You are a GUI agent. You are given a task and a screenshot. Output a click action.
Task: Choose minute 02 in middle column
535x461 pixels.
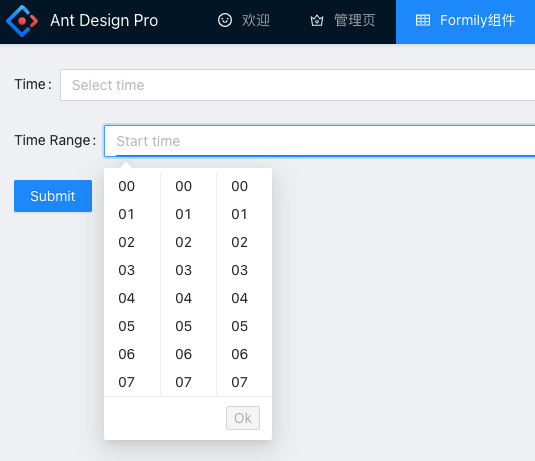click(188, 242)
